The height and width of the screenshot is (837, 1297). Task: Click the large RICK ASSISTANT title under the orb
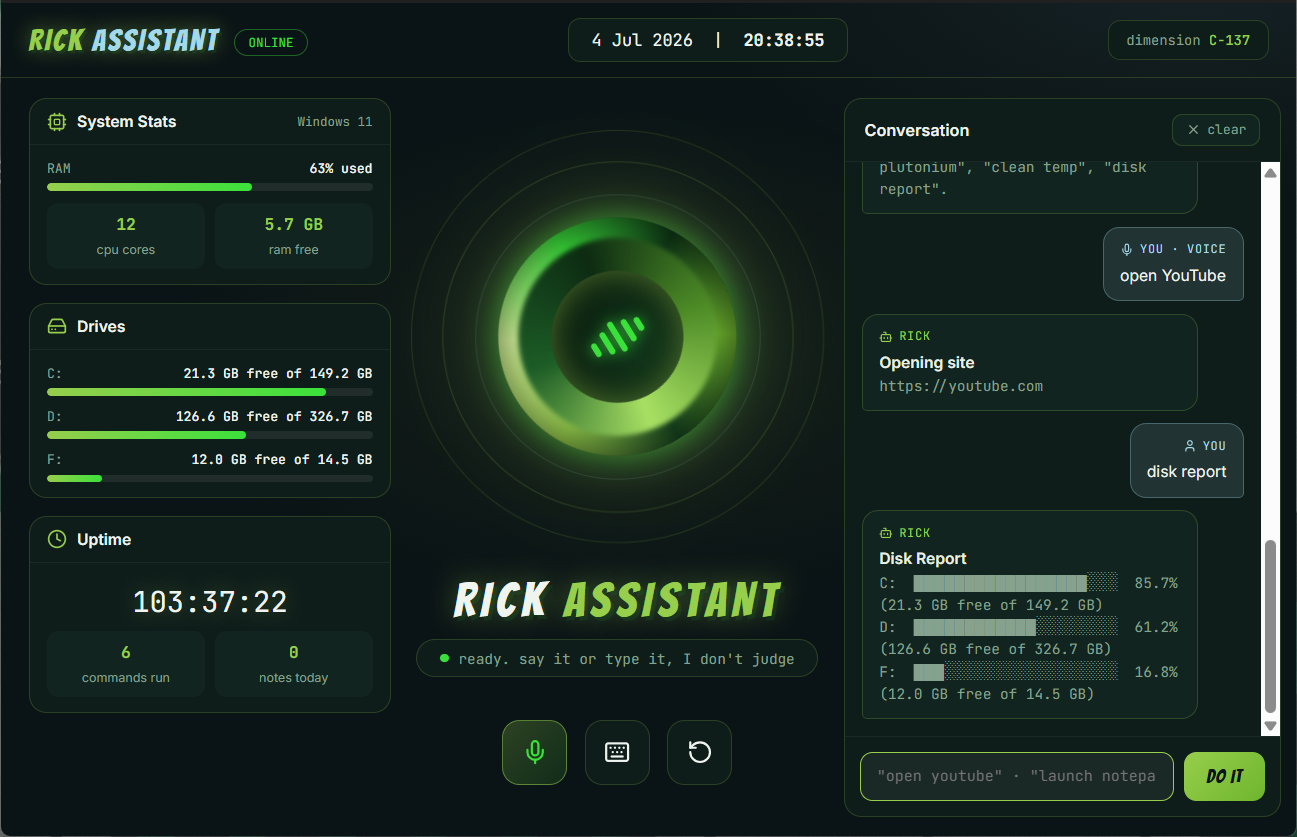point(617,600)
